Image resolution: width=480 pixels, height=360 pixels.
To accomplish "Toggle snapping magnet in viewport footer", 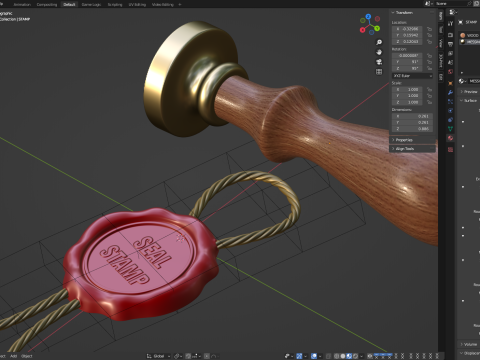I will pyautogui.click(x=189, y=356).
